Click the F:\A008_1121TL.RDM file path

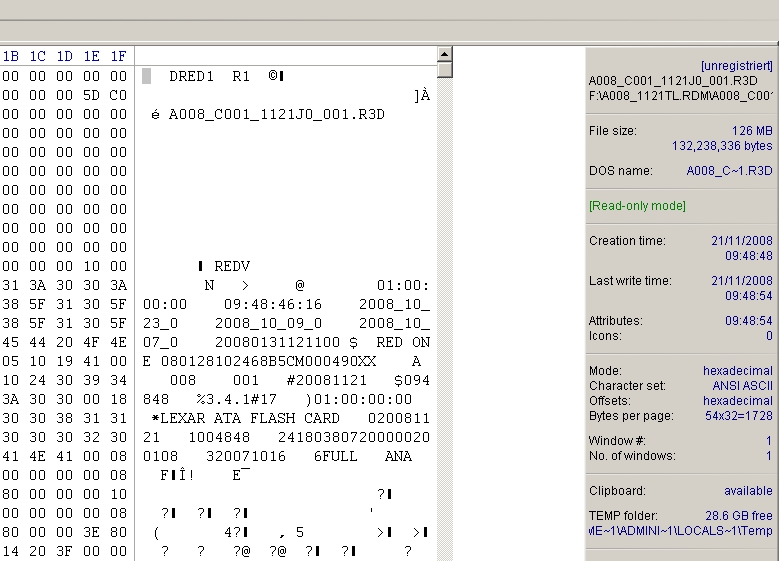click(681, 95)
